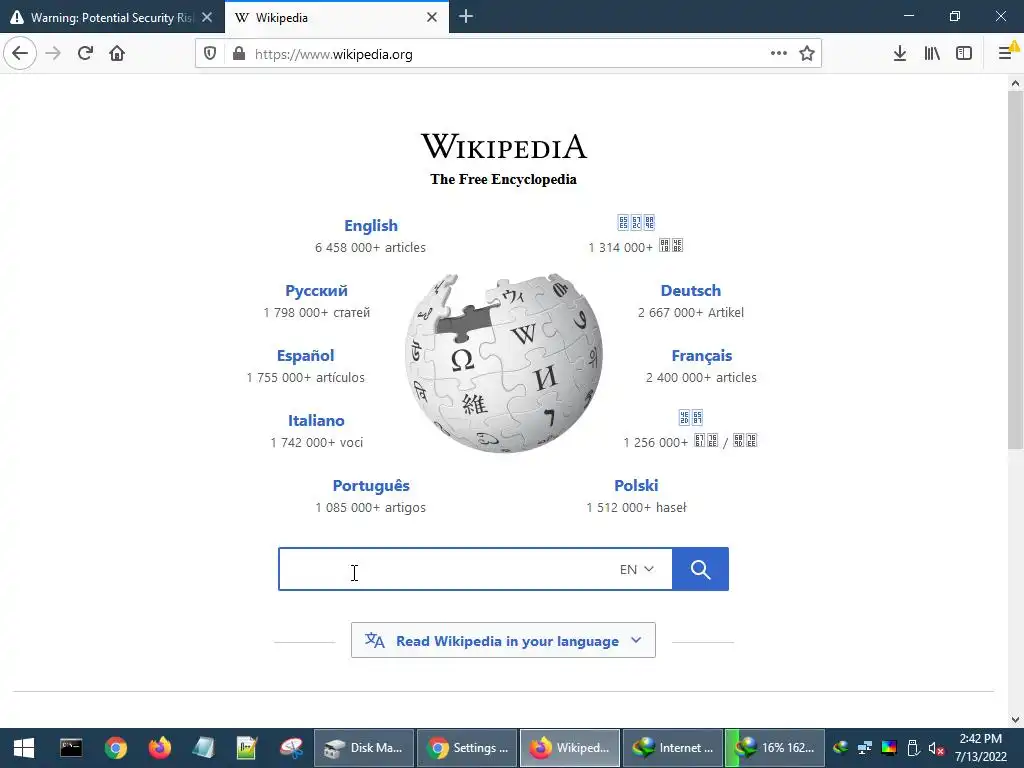Open Deutsch Wikipedia
This screenshot has width=1024, height=768.
[691, 291]
